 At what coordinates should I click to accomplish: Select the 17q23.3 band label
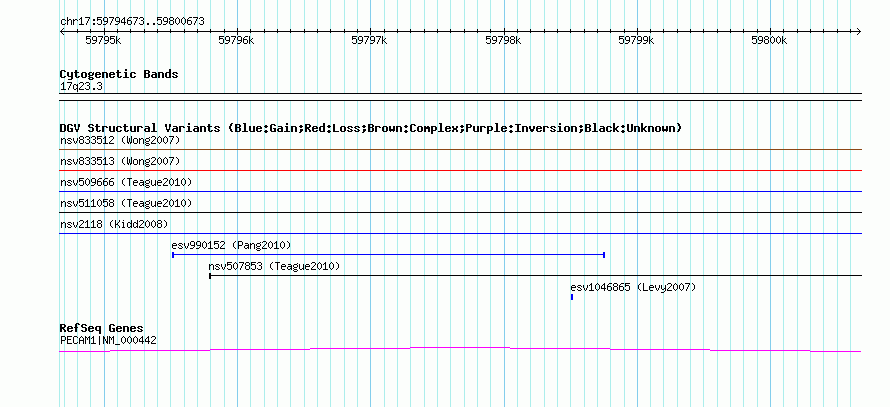[x=81, y=87]
